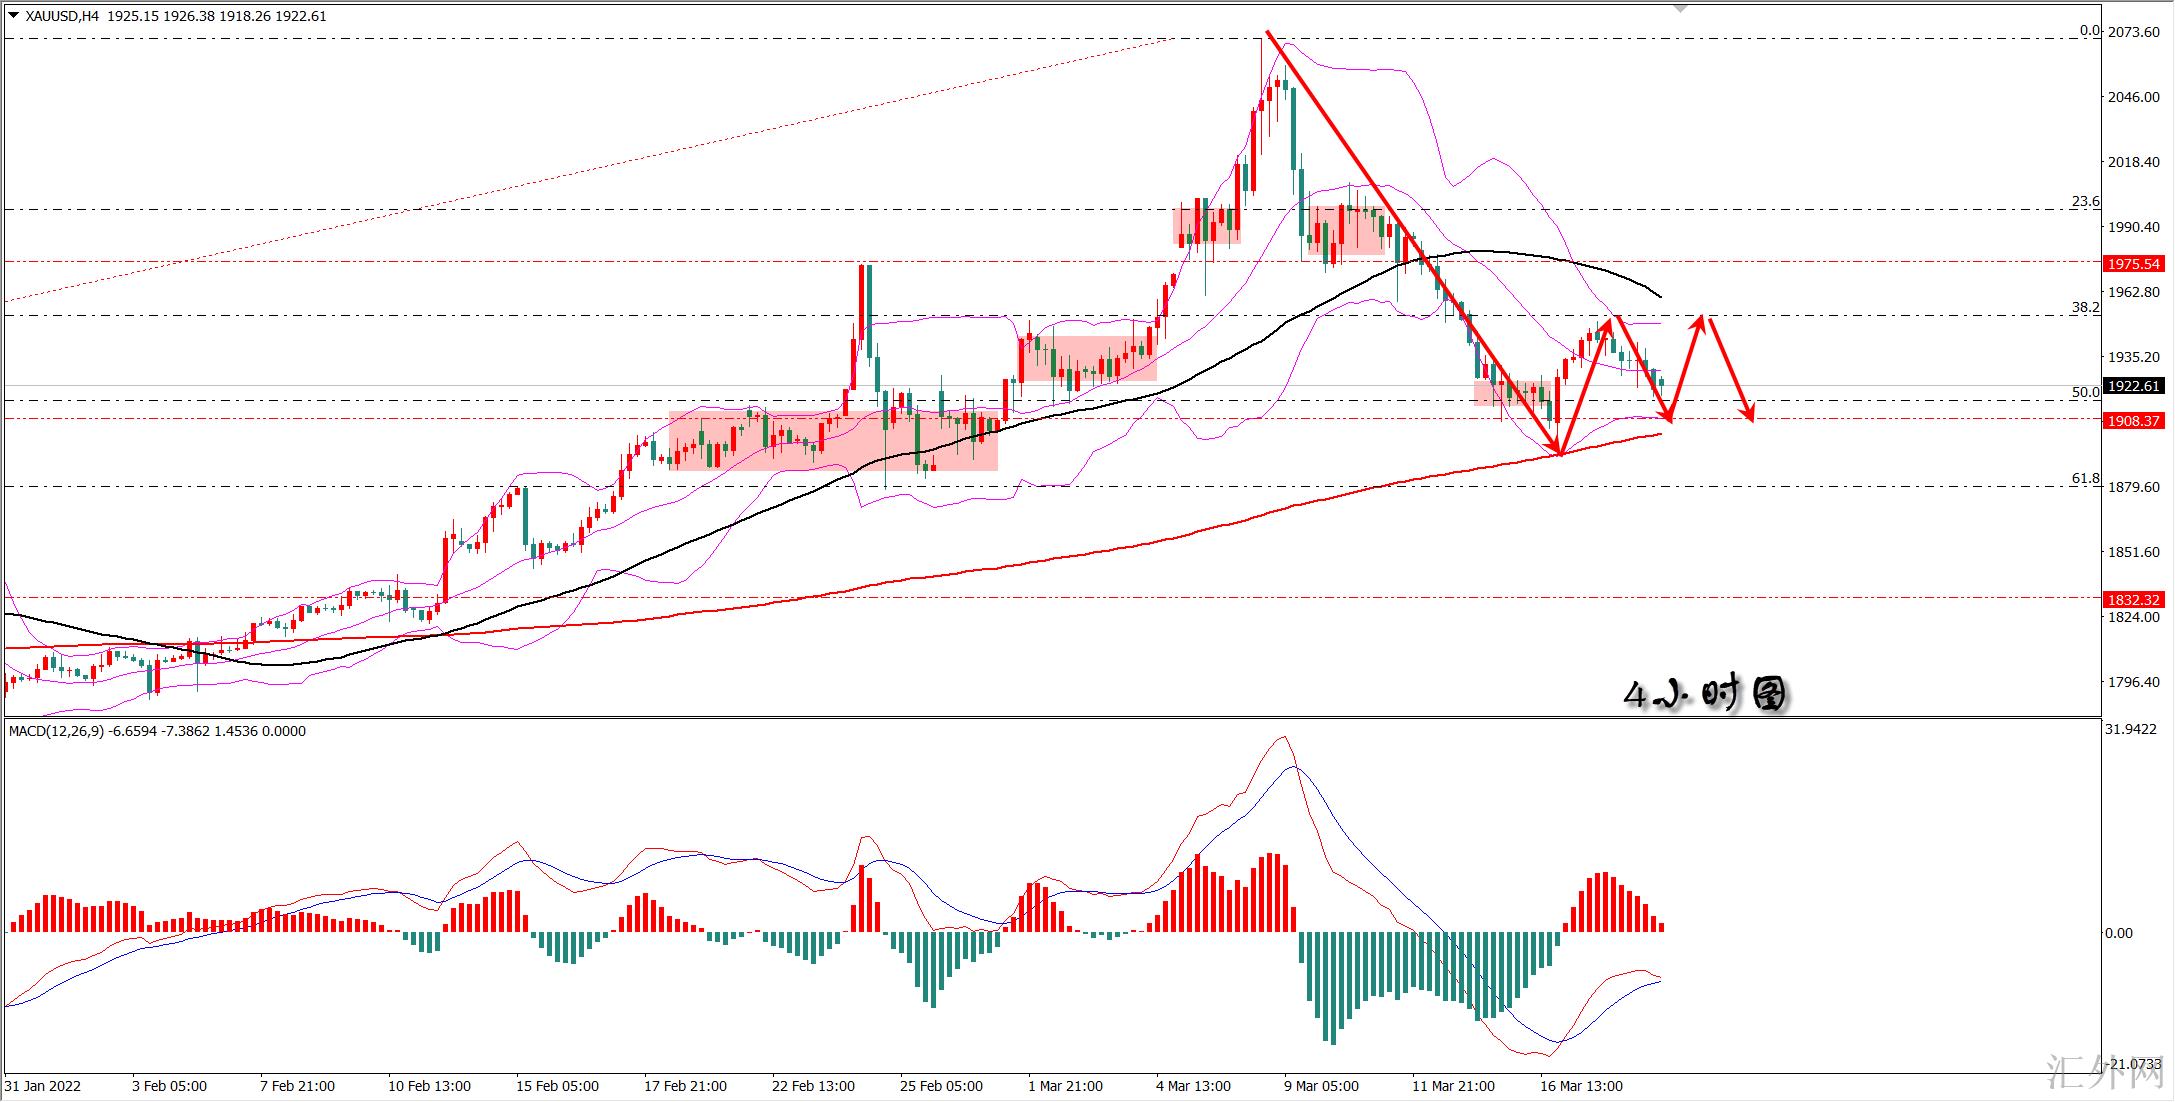2175x1102 pixels.
Task: Click the 9 Mar 05:00 time axis label
Action: (1320, 1086)
